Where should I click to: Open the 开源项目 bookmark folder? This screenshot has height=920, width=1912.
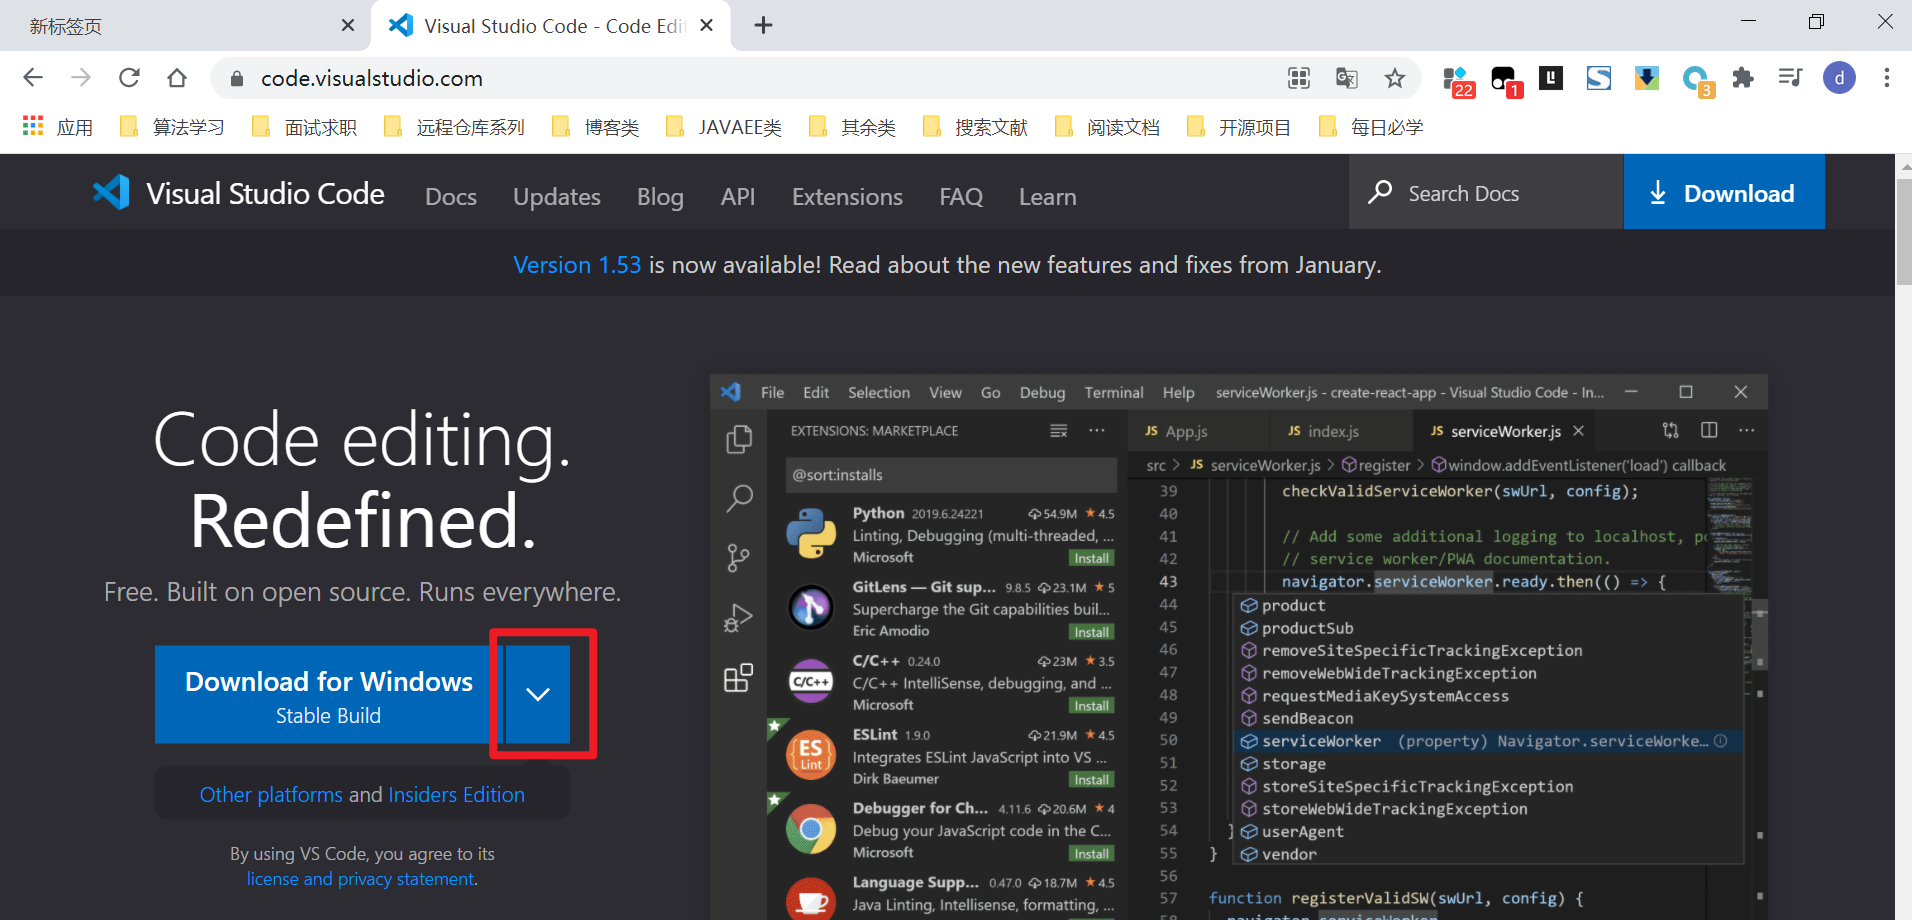pyautogui.click(x=1238, y=127)
